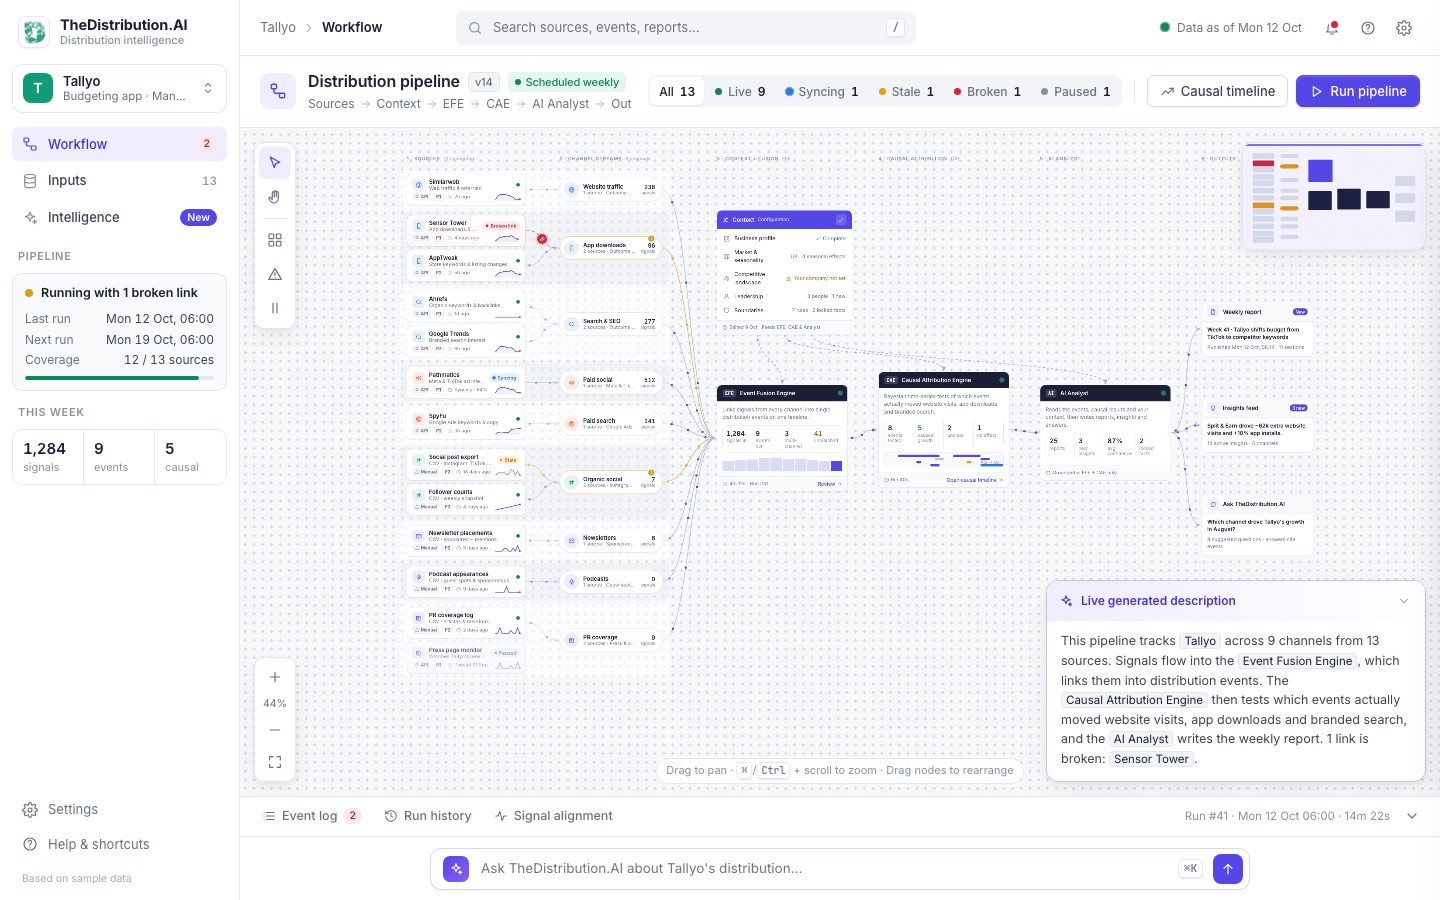Select the pointer tool in canvas toolbar
Viewport: 1440px width, 900px height.
tap(275, 163)
